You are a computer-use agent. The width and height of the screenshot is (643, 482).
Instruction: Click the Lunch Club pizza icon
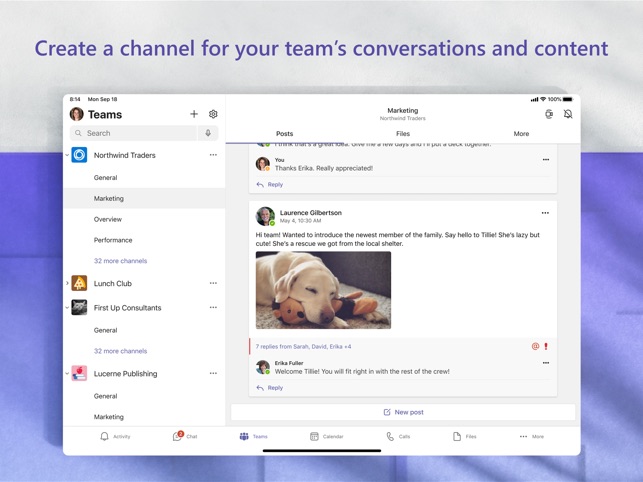click(x=79, y=283)
